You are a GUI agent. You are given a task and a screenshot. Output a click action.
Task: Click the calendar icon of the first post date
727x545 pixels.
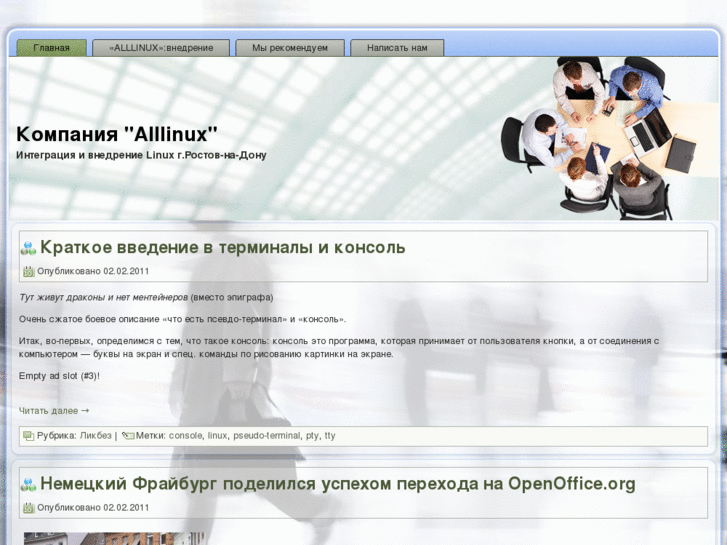tap(29, 271)
